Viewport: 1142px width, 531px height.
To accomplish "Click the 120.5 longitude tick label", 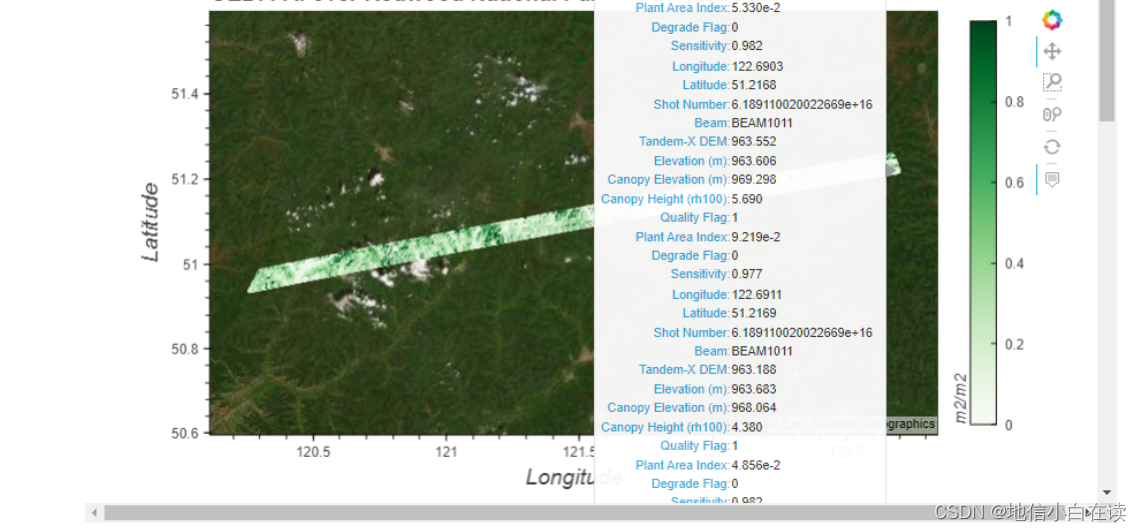I will [314, 452].
